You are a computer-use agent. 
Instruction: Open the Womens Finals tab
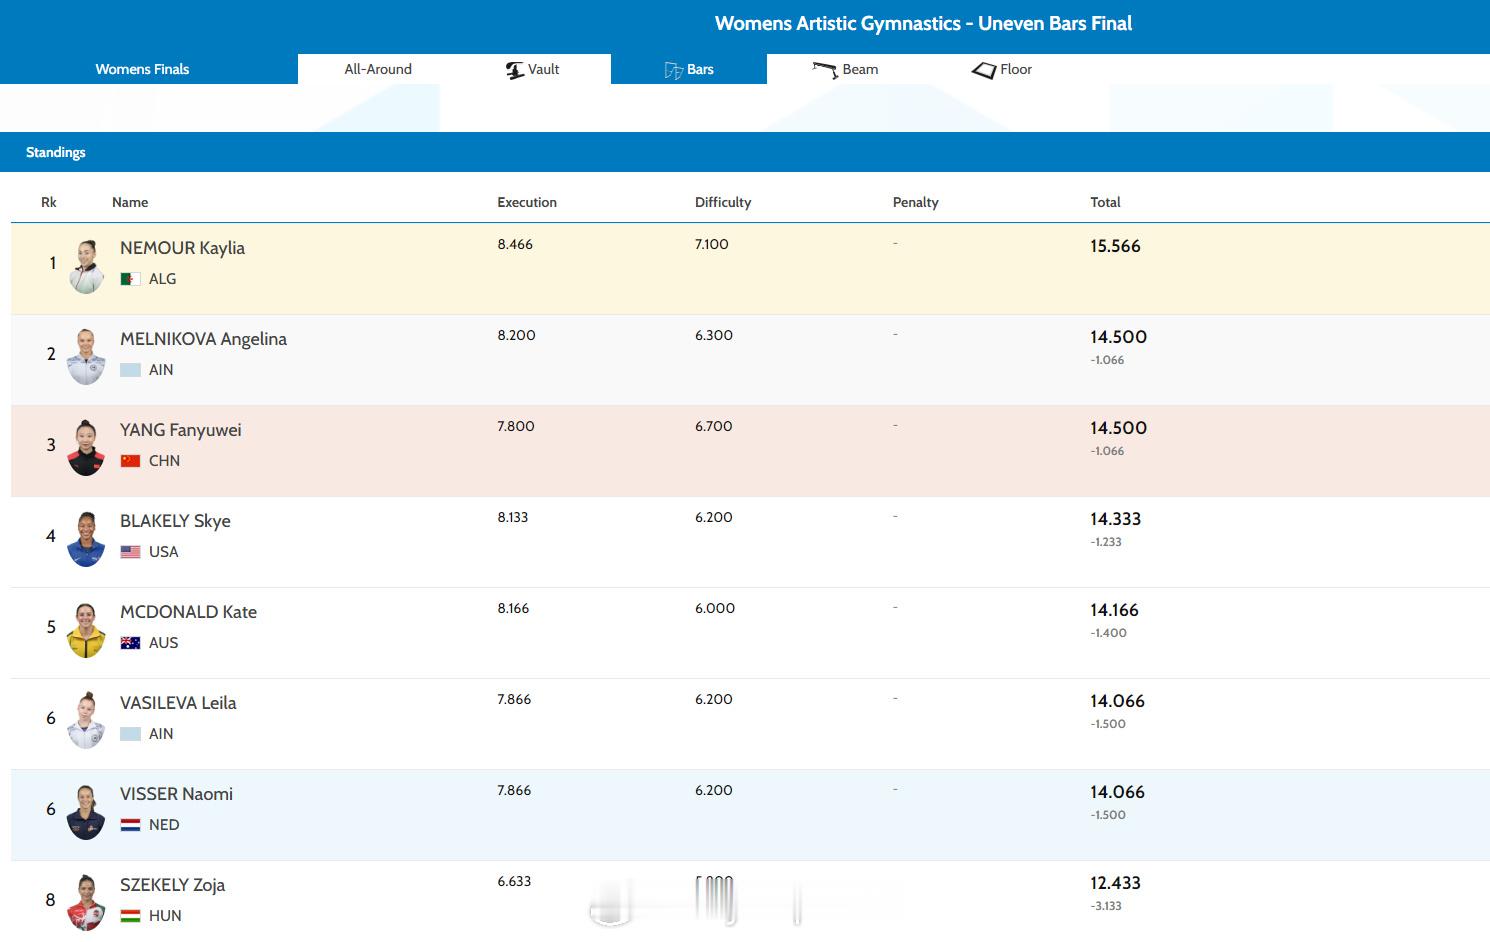[x=142, y=69]
